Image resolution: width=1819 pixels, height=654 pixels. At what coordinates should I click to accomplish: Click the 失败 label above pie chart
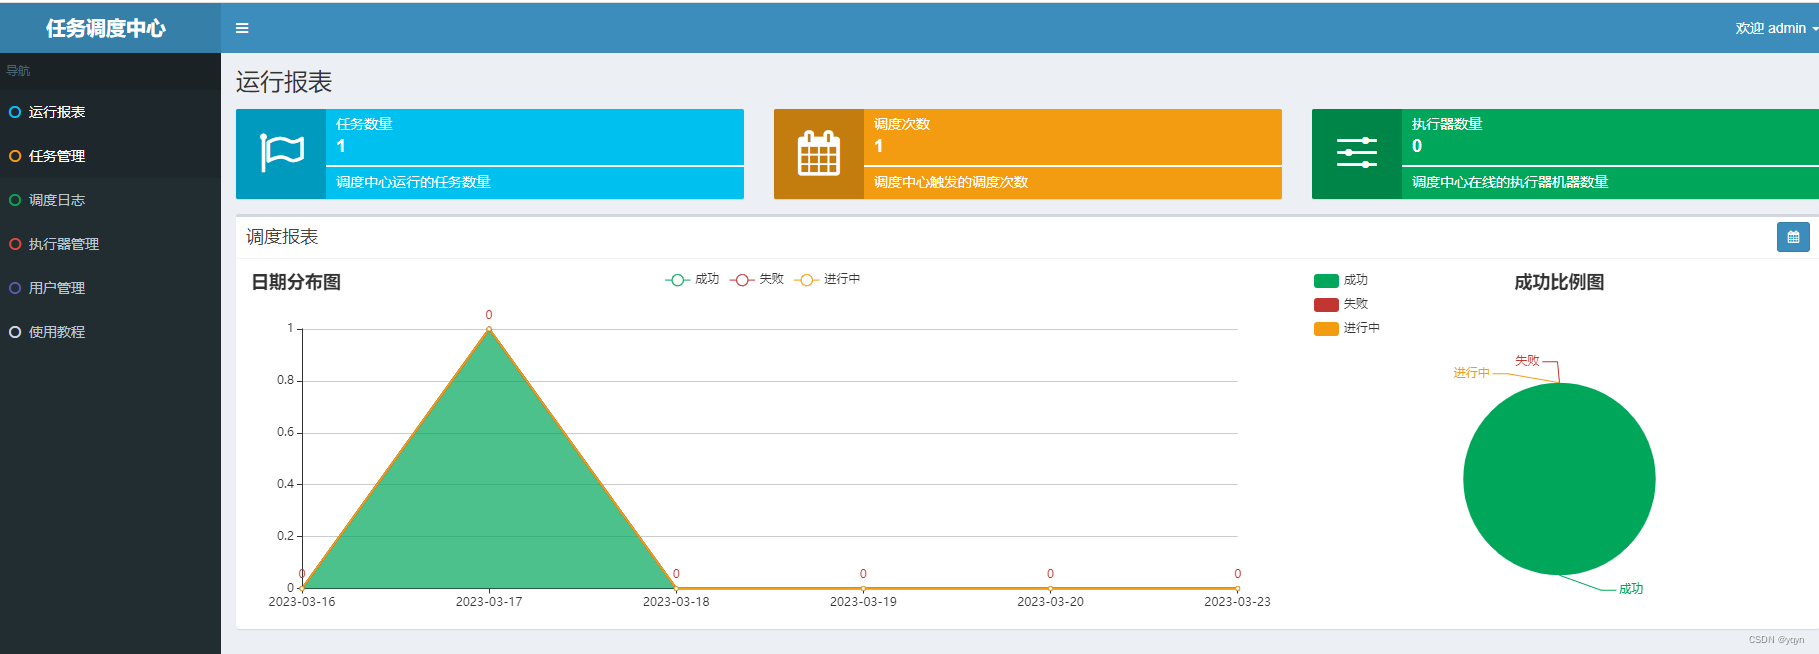coord(1527,361)
